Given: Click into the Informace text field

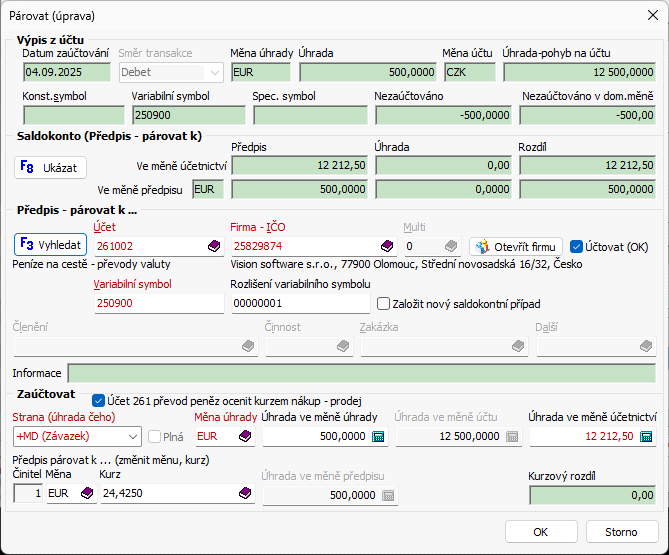Looking at the screenshot, I should coord(361,373).
